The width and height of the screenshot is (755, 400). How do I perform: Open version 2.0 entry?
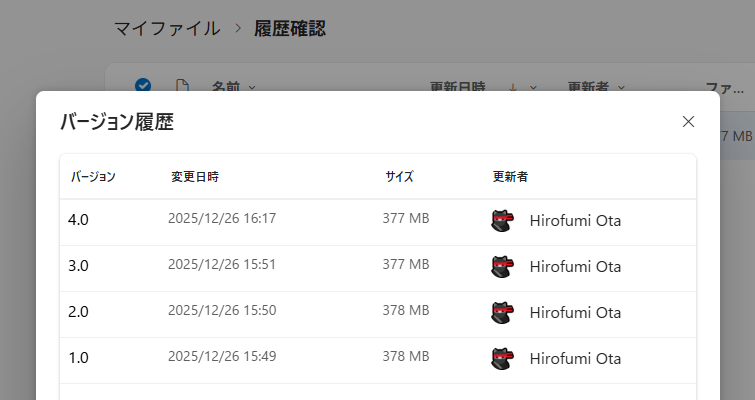coord(79,312)
